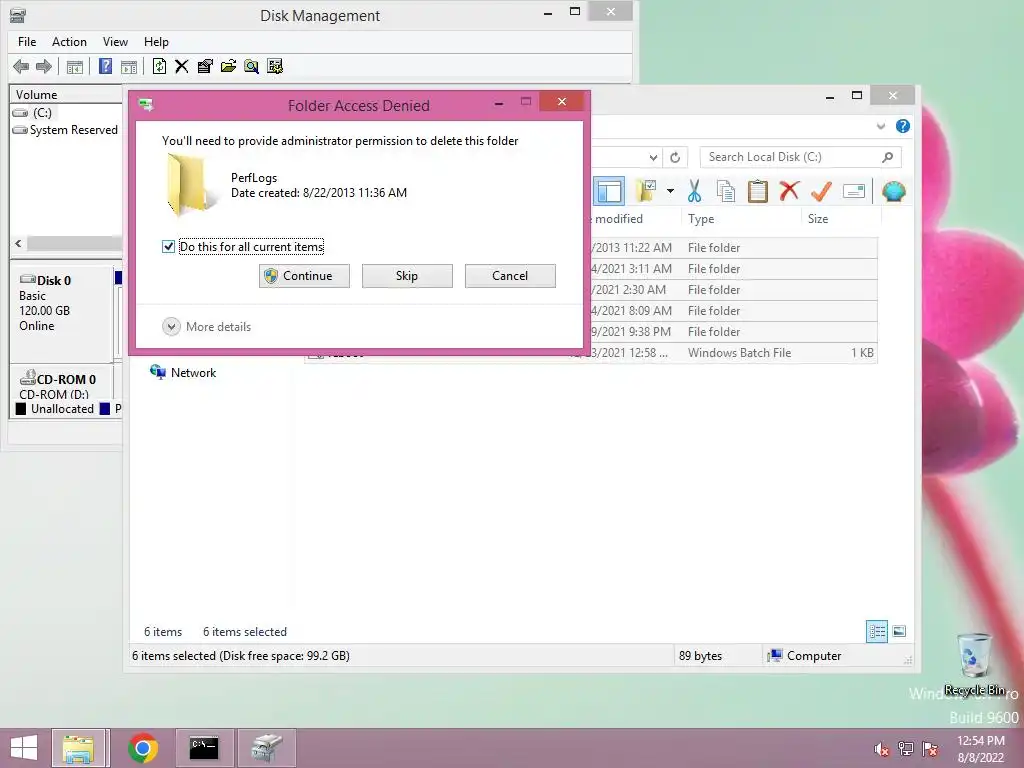Open the address bar history dropdown in Explorer

[x=653, y=157]
